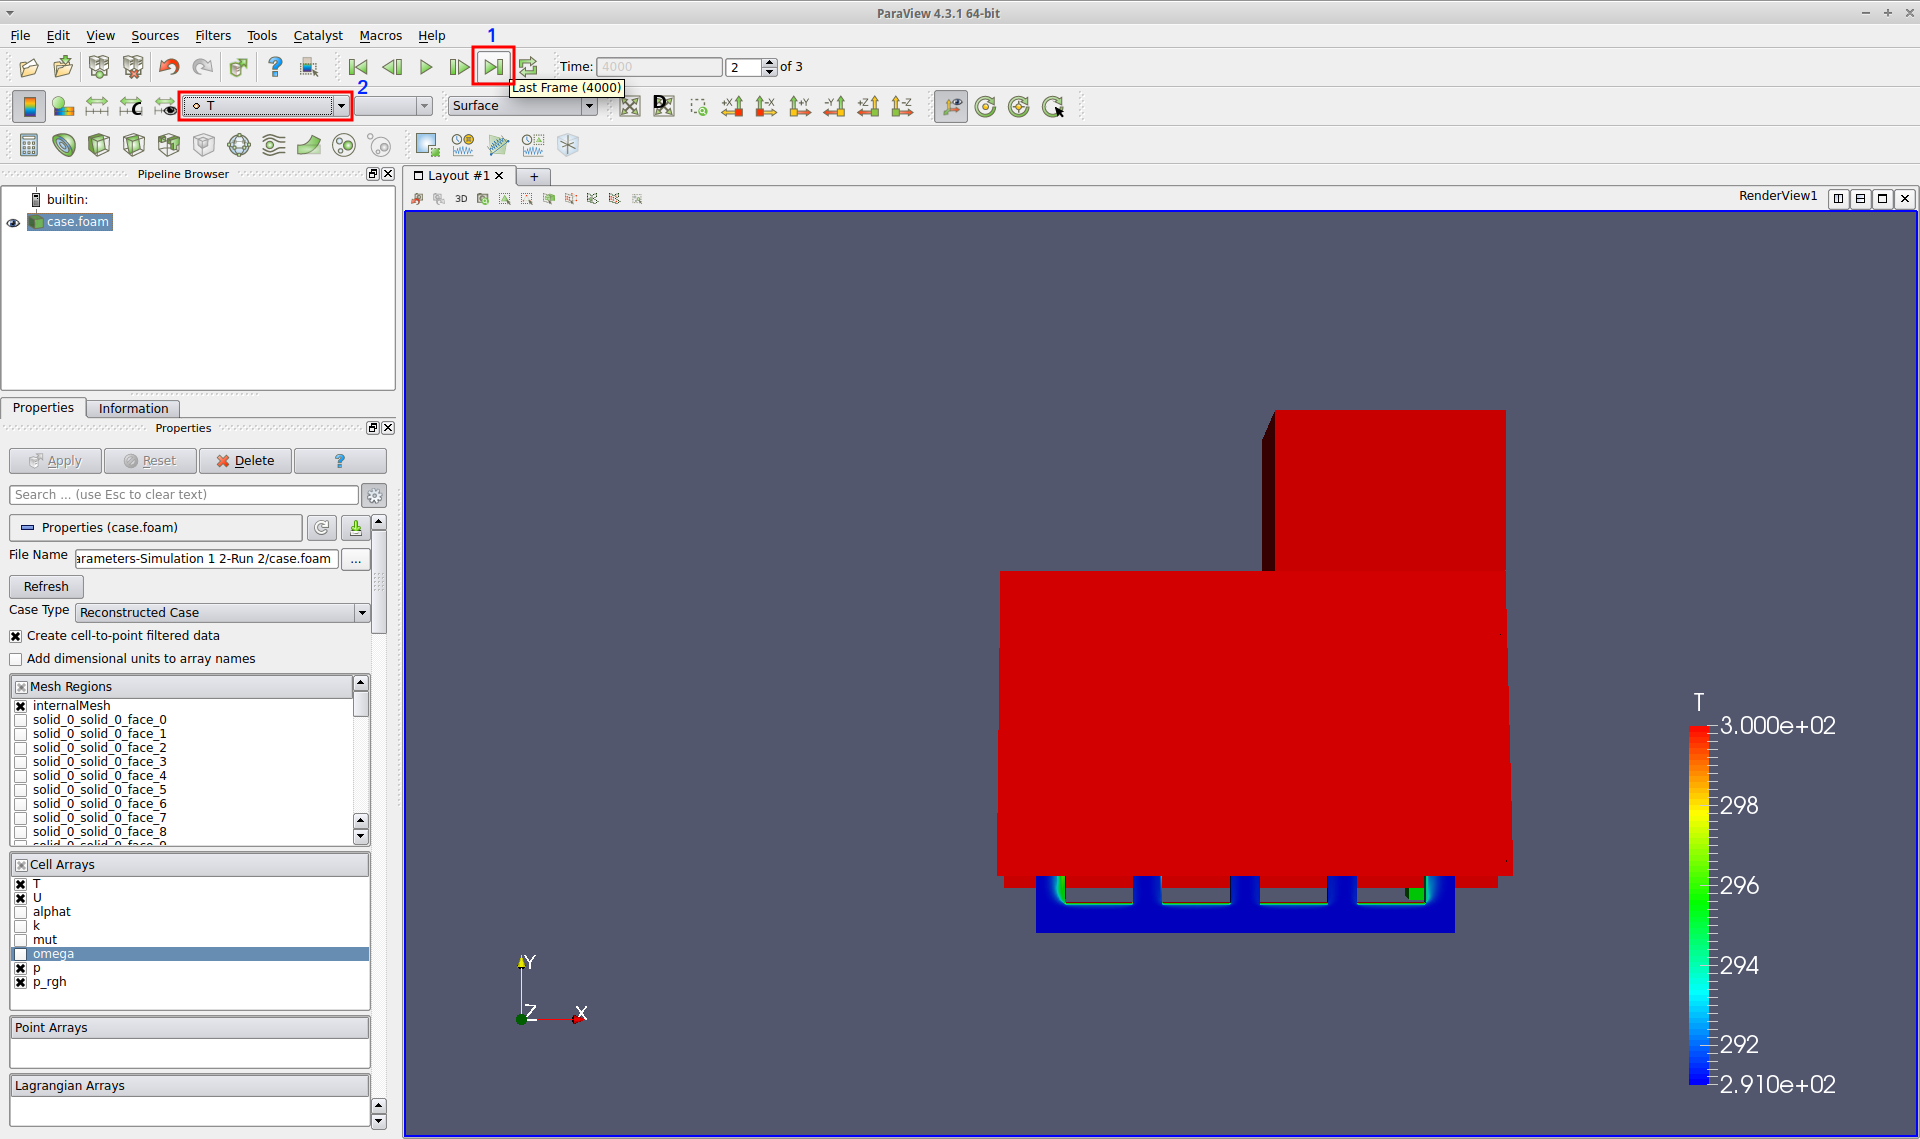Image resolution: width=1920 pixels, height=1139 pixels.
Task: Click the Edit Color Map icon
Action: pos(63,106)
